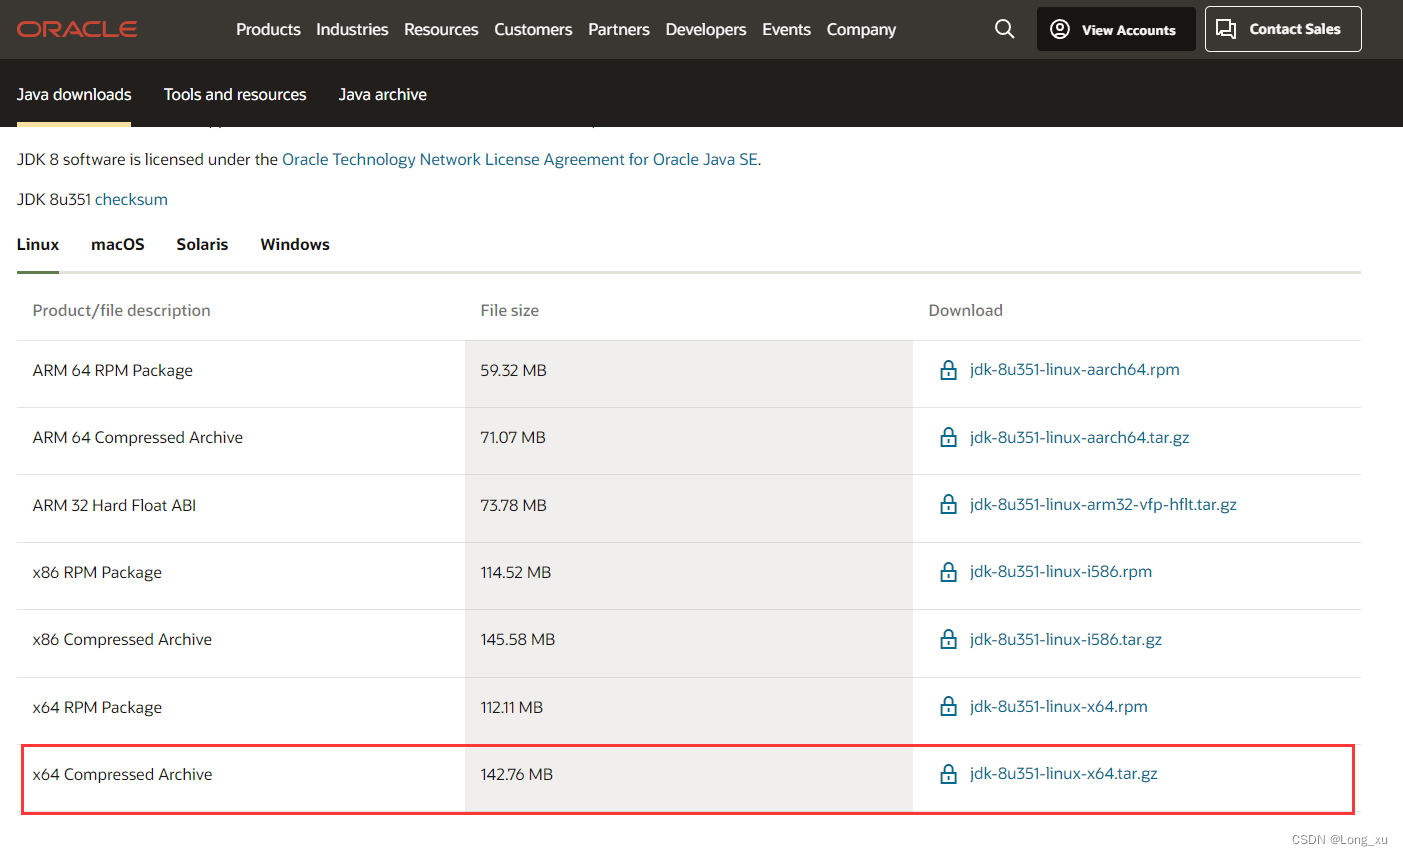The image size is (1403, 856).
Task: Open the Resources menu
Action: coord(441,29)
